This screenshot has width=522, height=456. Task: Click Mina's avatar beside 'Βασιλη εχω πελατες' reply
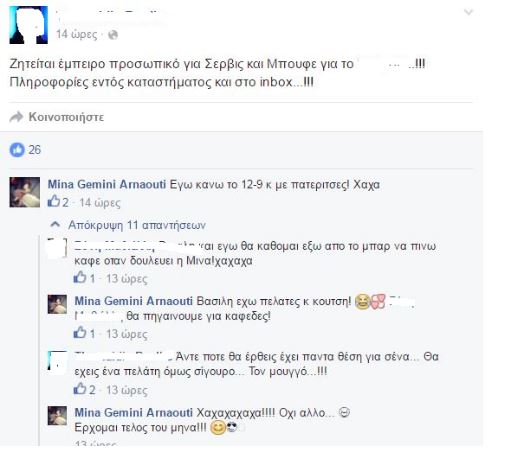(57, 304)
